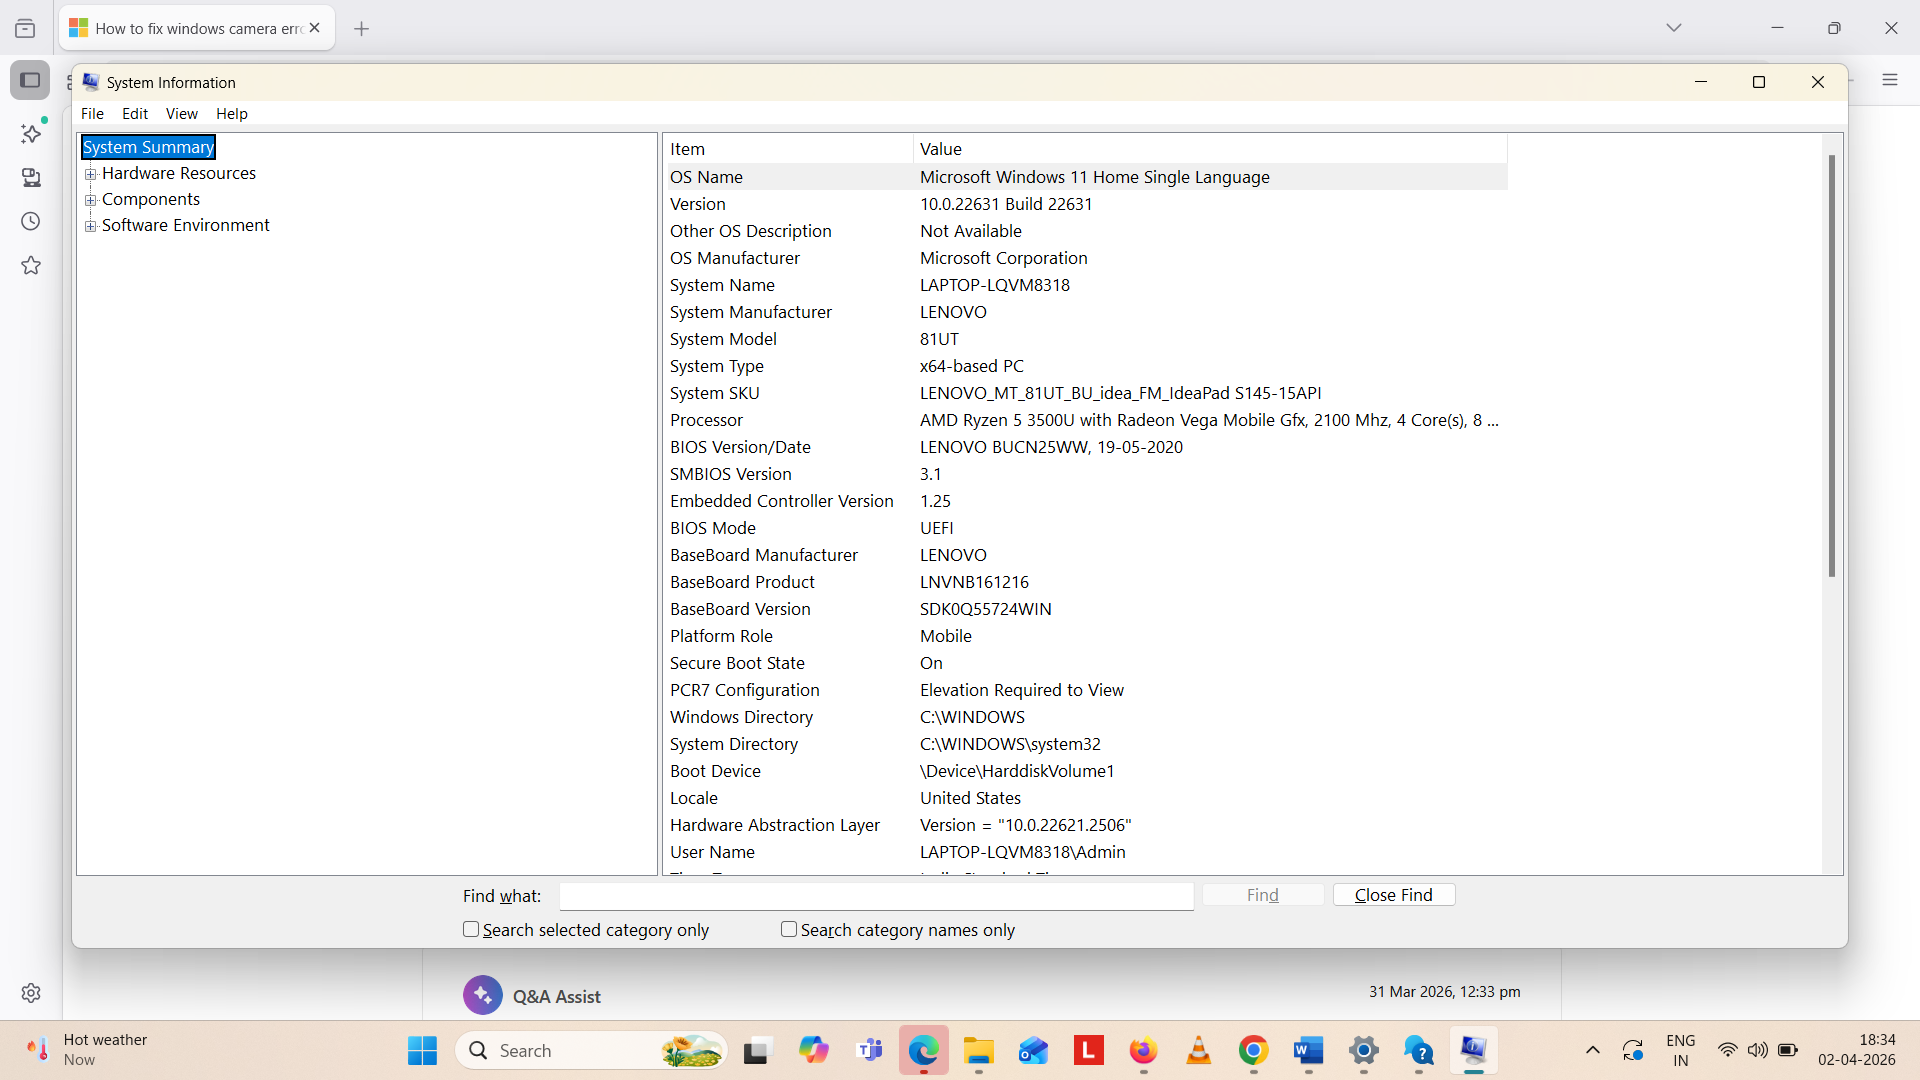Image resolution: width=1920 pixels, height=1080 pixels.
Task: Open Firefox from the taskbar
Action: pyautogui.click(x=1143, y=1051)
